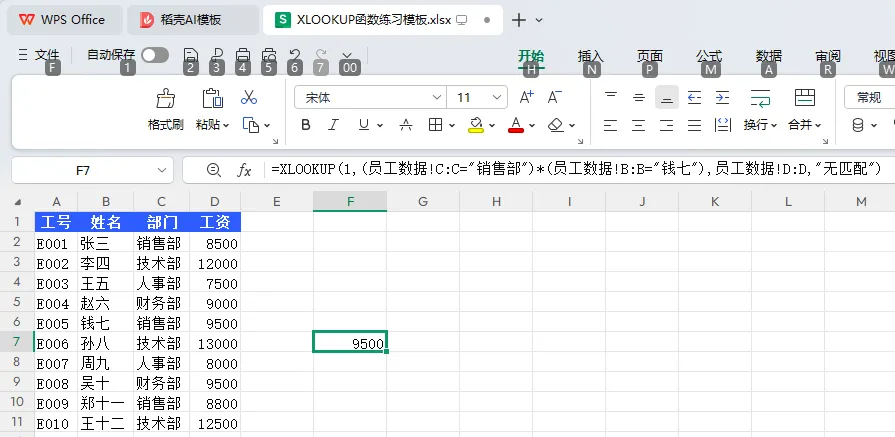Toggle bold formatting
This screenshot has height=437, width=895.
click(306, 125)
